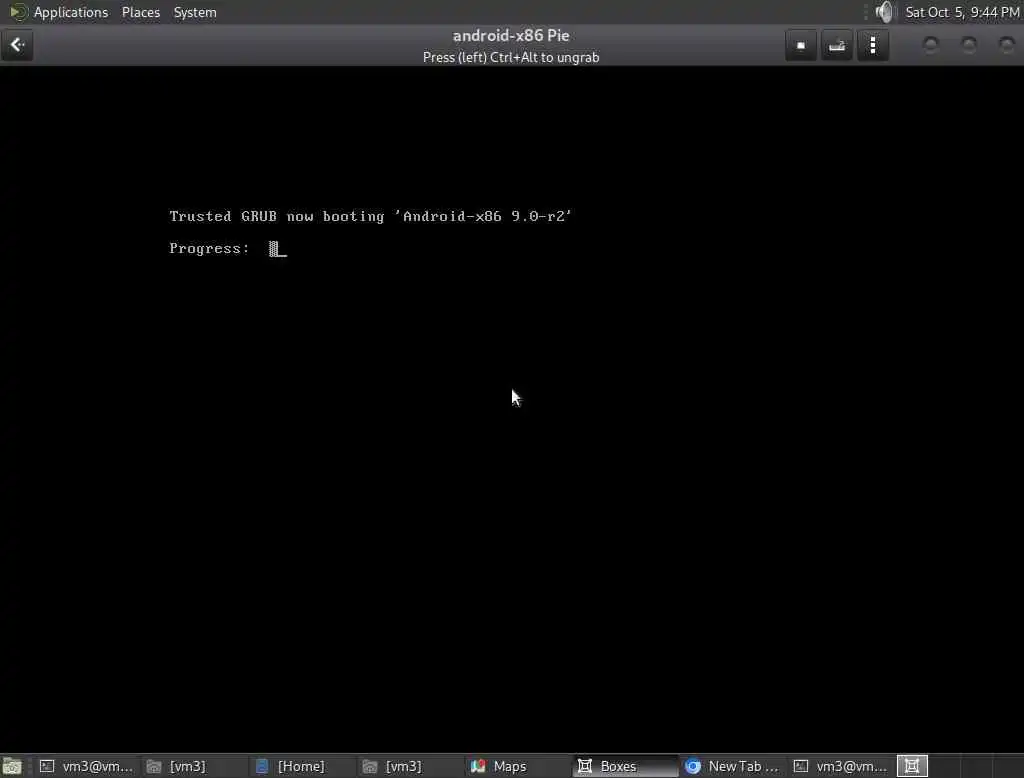Screen dimensions: 1024x778
Task: Click the fullscreen square button
Action: tap(801, 45)
